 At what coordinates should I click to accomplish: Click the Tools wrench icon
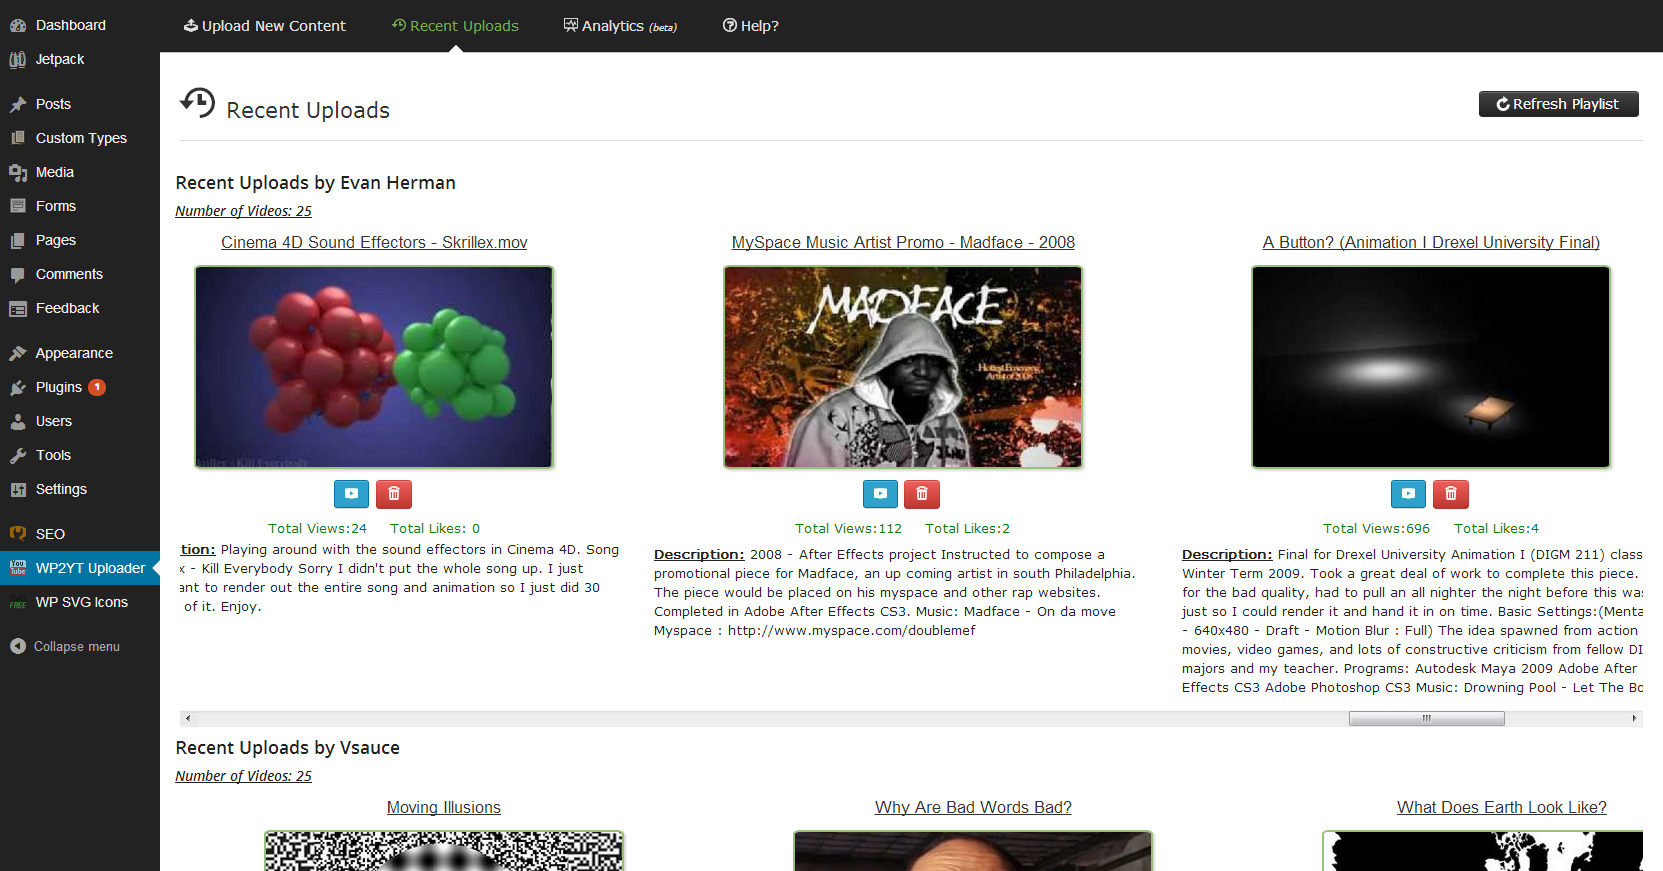click(18, 455)
